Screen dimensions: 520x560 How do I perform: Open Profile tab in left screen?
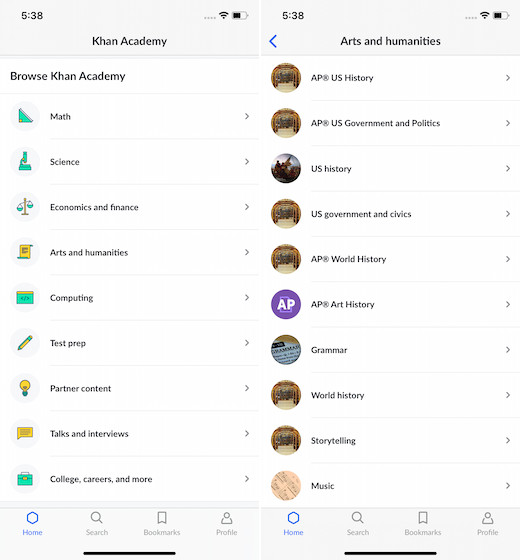coord(226,524)
